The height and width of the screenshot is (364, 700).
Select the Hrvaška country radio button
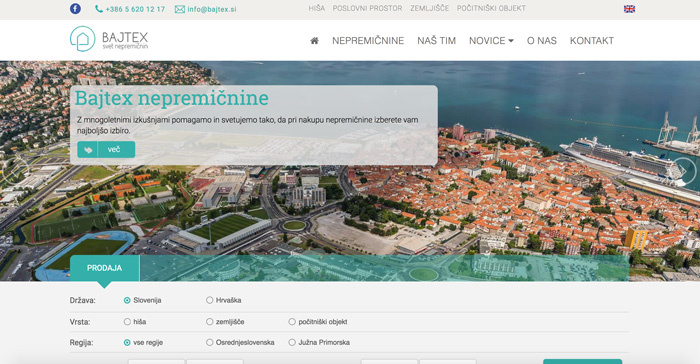pos(209,300)
